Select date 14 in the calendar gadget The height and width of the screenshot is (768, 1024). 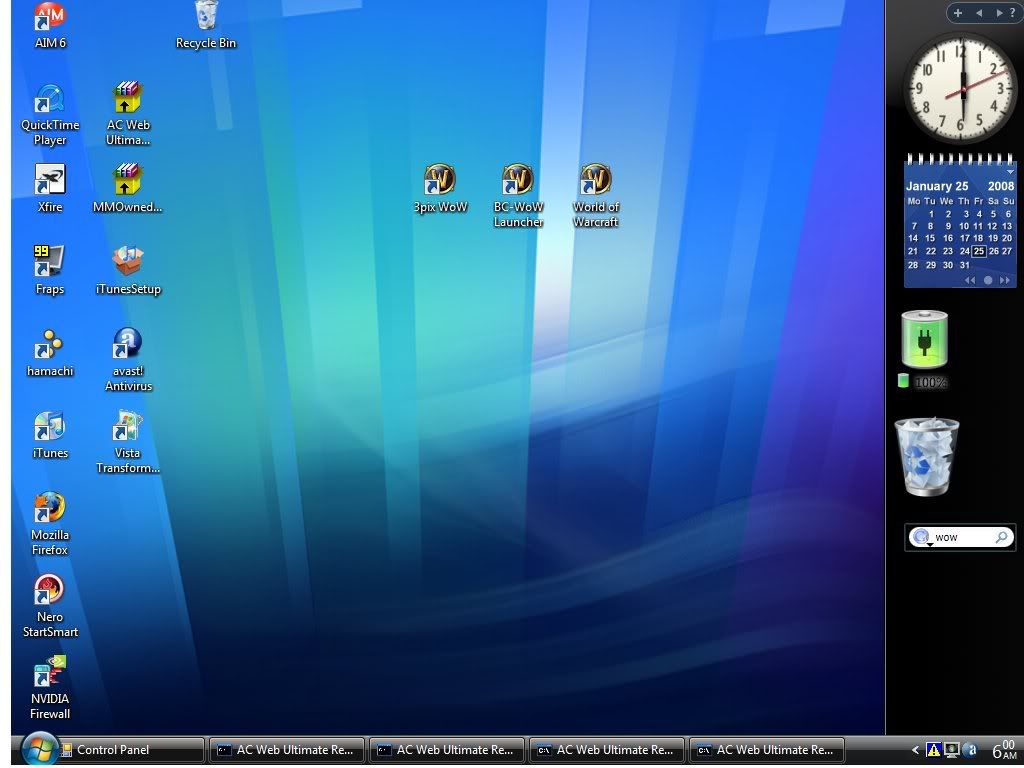pos(913,238)
